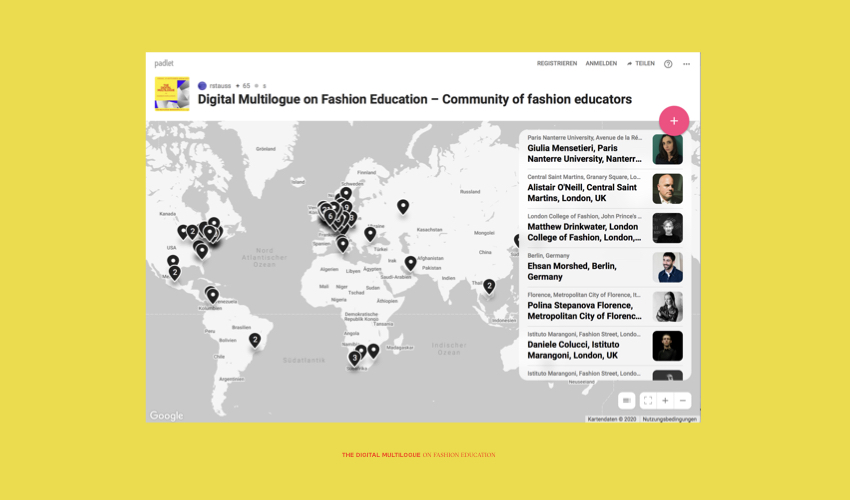Toggle the post list panel button
This screenshot has width=850, height=500.
pyautogui.click(x=626, y=401)
